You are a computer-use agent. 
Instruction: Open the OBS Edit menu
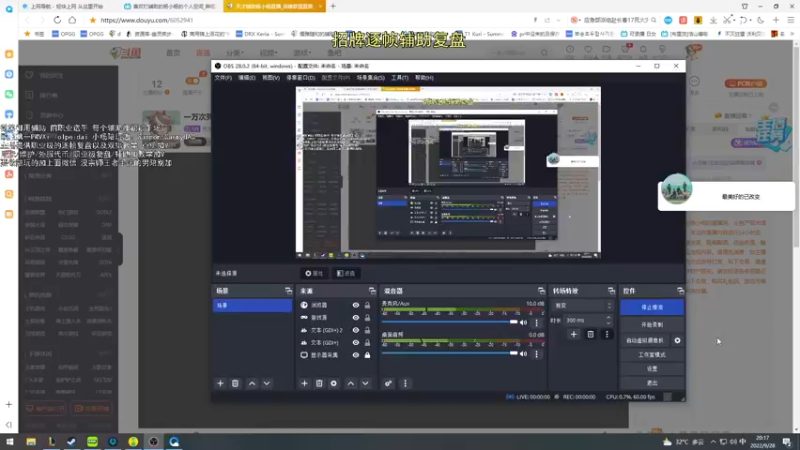click(x=246, y=78)
